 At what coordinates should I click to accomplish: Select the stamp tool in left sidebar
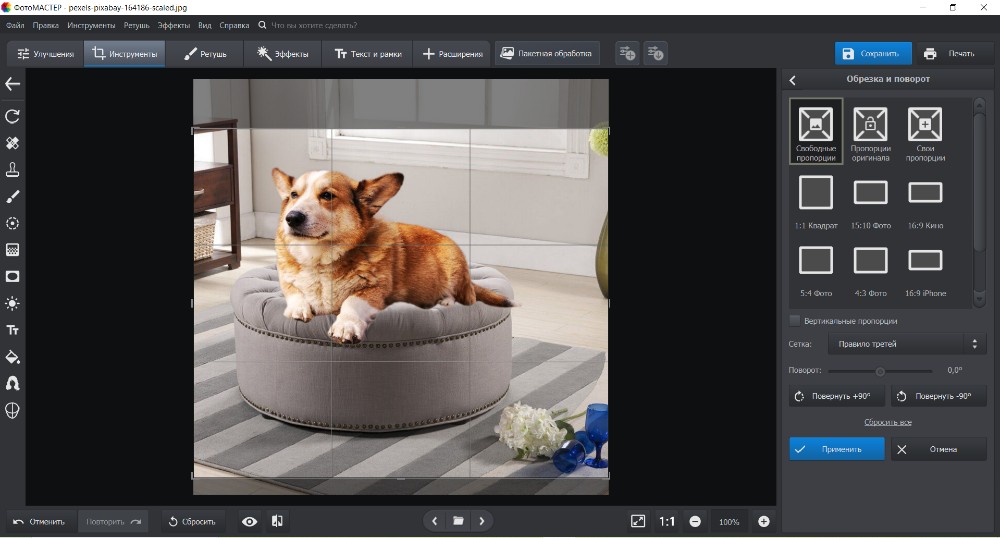[13, 169]
